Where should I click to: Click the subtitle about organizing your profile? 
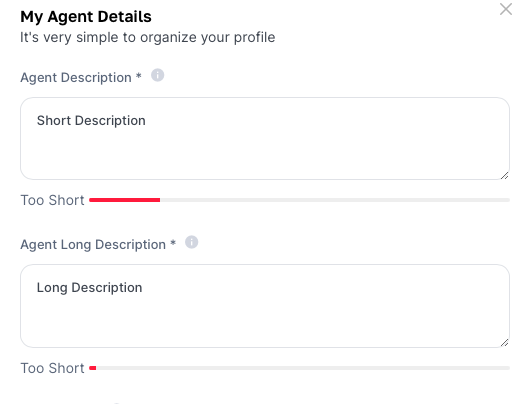pyautogui.click(x=147, y=37)
